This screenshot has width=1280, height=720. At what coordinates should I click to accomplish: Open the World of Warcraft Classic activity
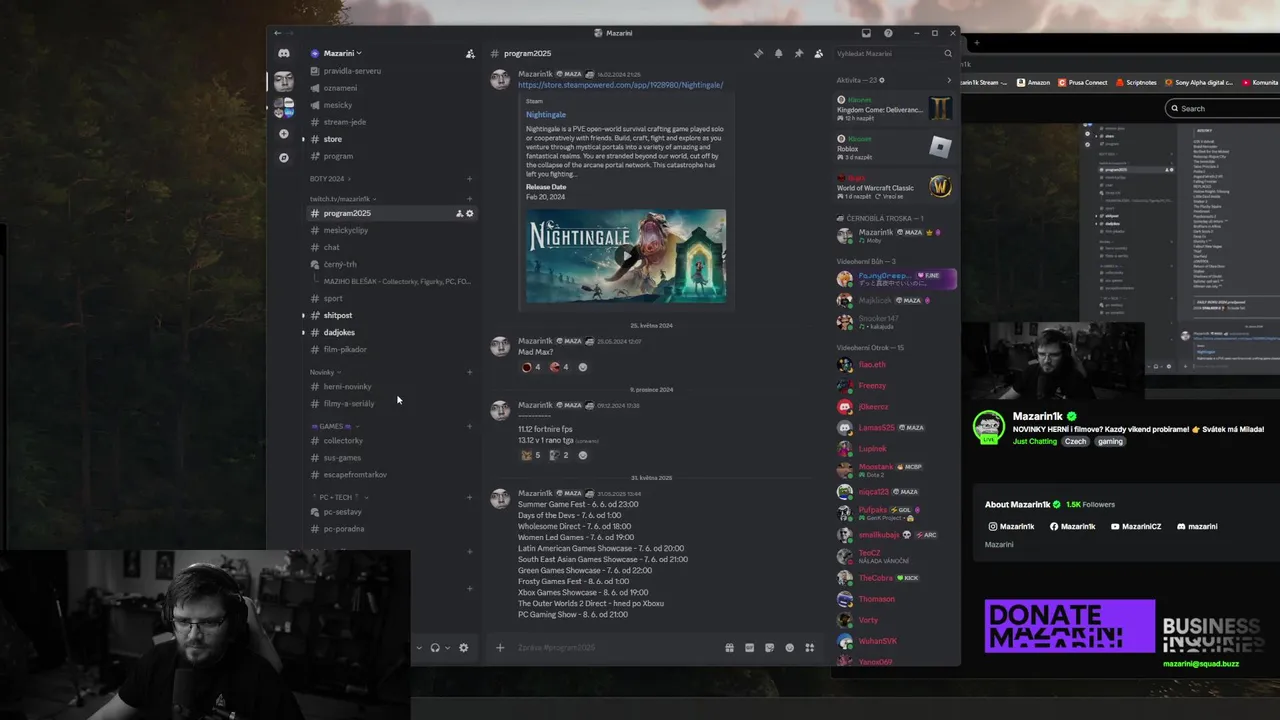895,186
